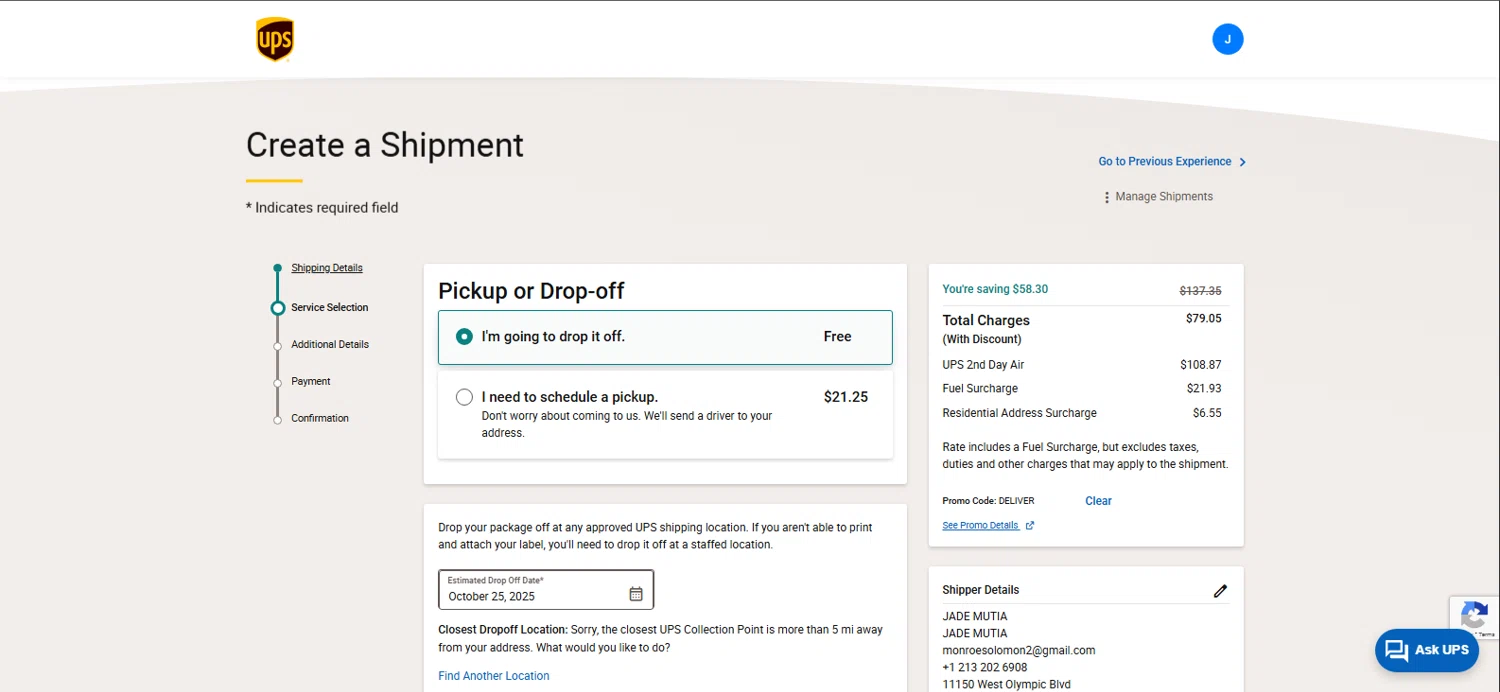
Task: Click the external link icon beside Promo Details
Action: click(x=1030, y=526)
